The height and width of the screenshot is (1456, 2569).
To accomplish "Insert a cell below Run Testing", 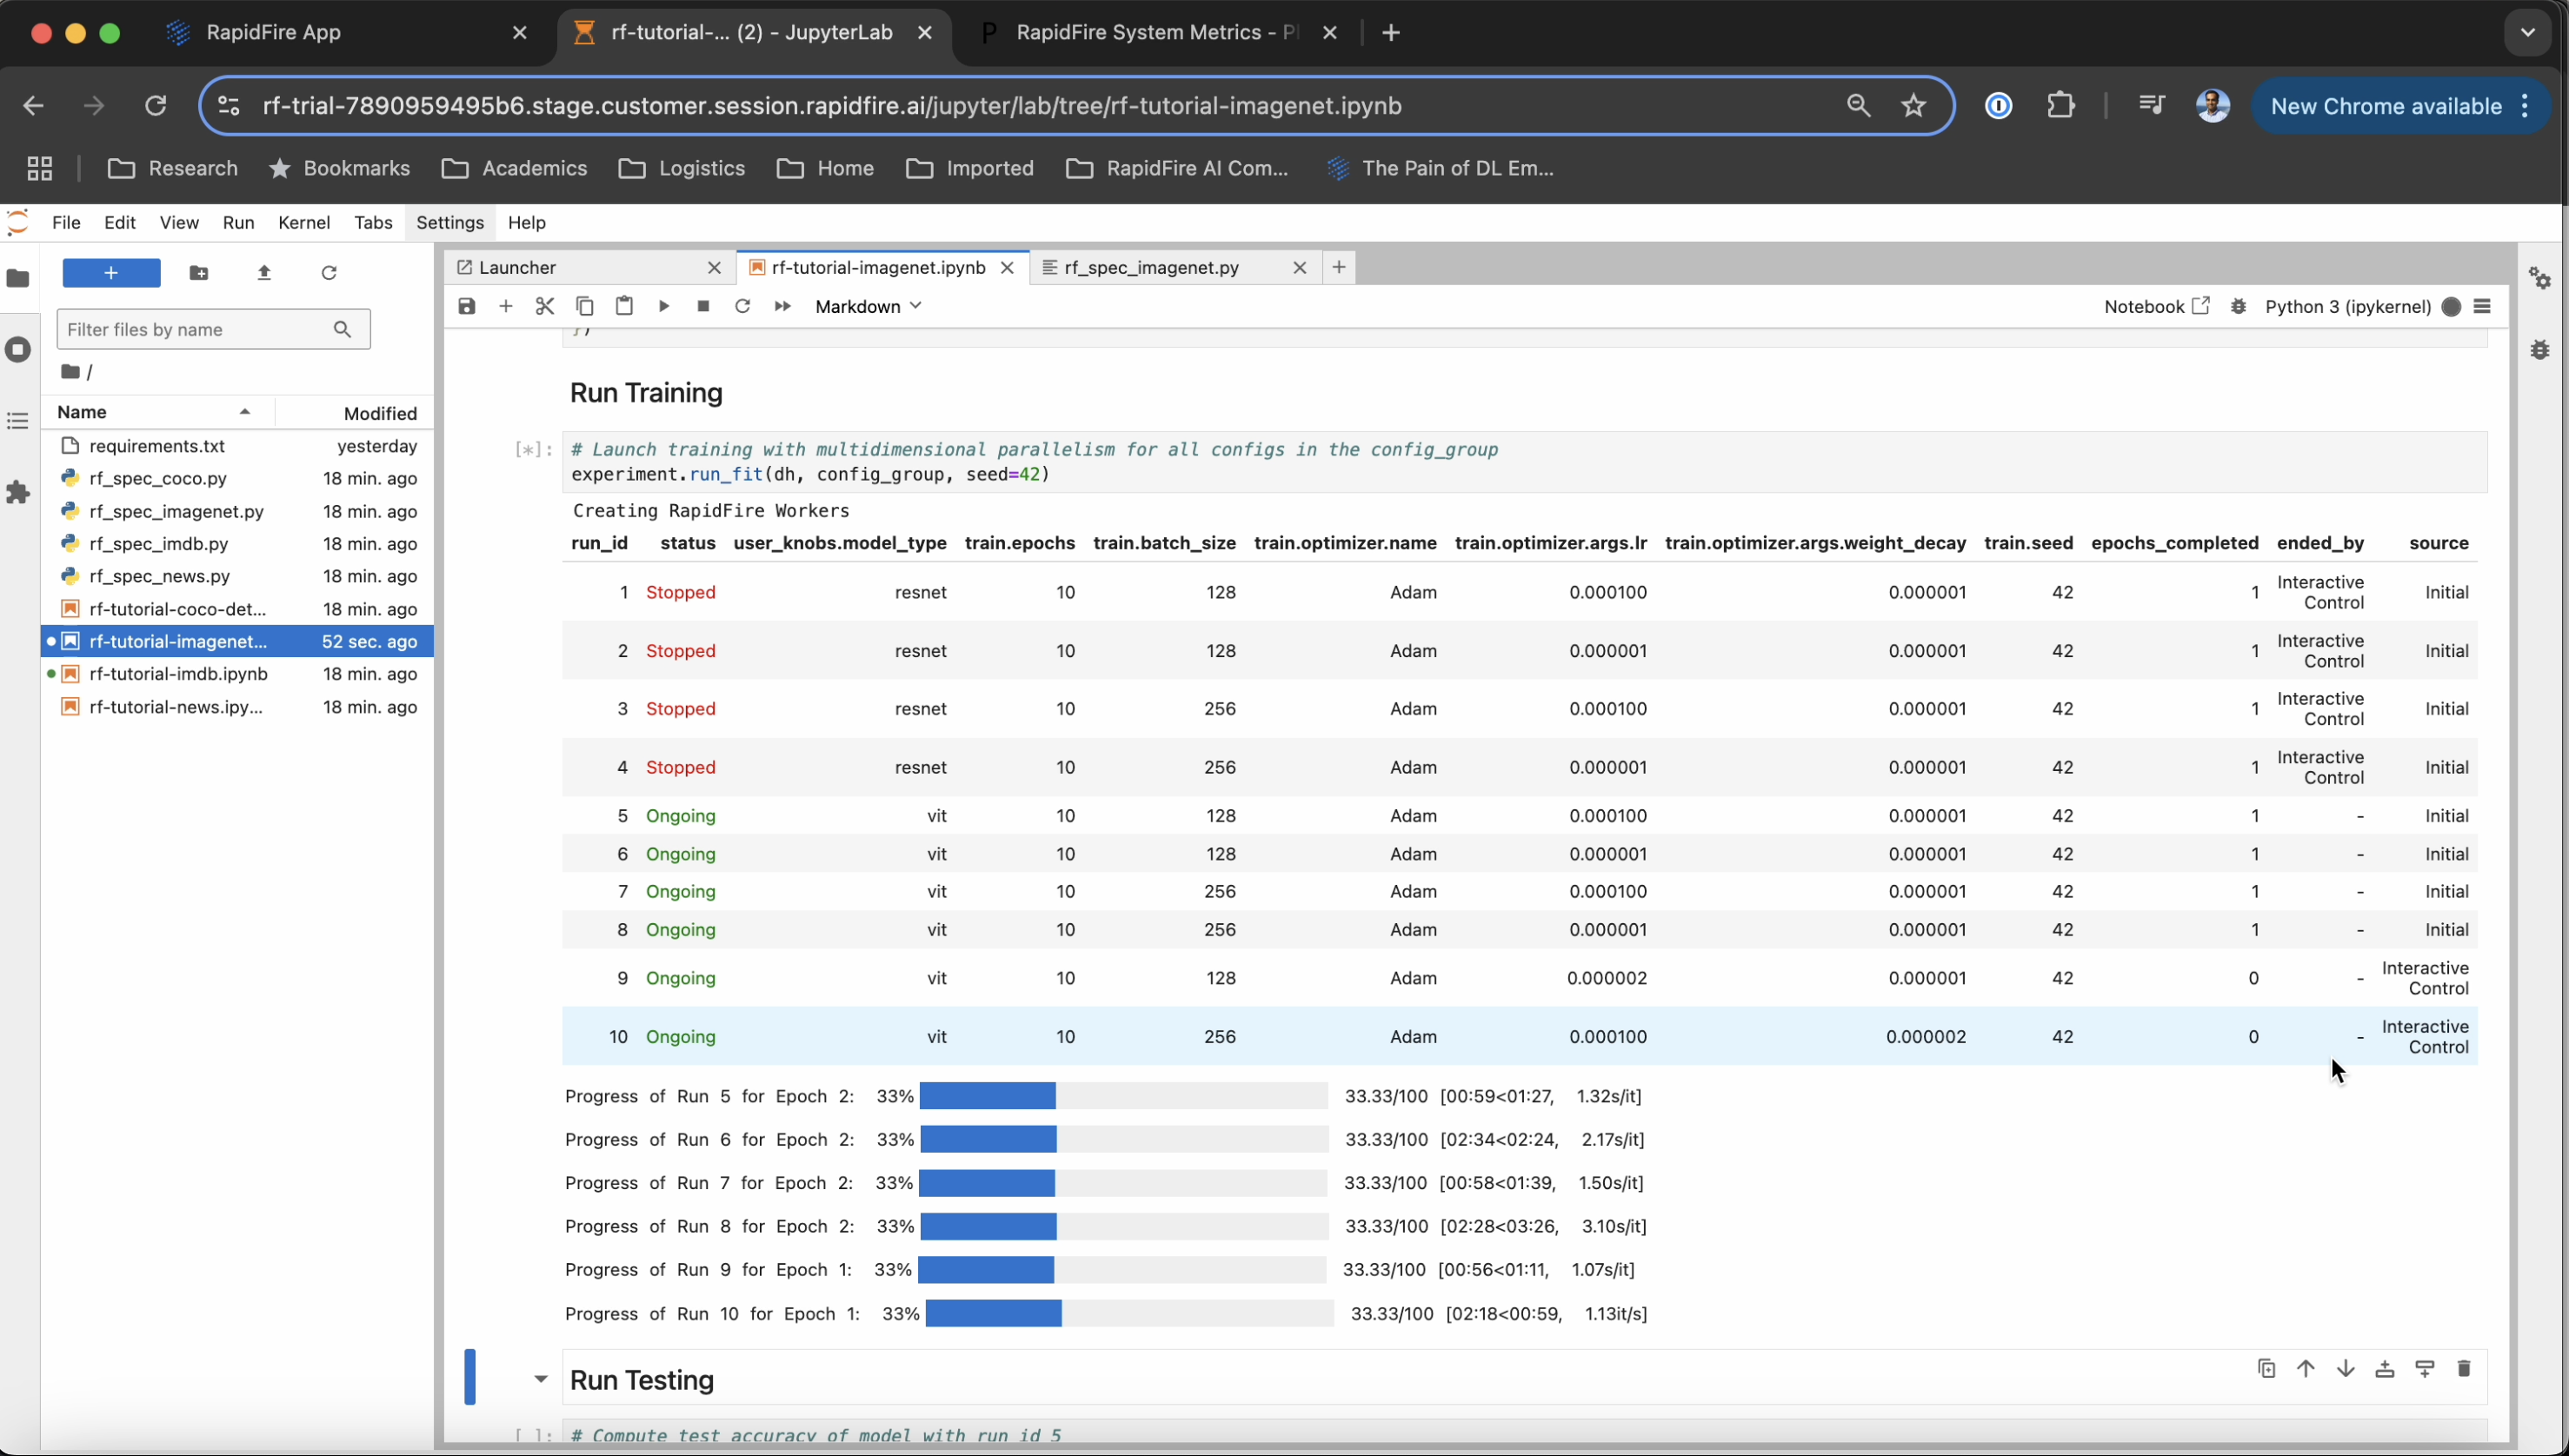I will tap(2425, 1368).
